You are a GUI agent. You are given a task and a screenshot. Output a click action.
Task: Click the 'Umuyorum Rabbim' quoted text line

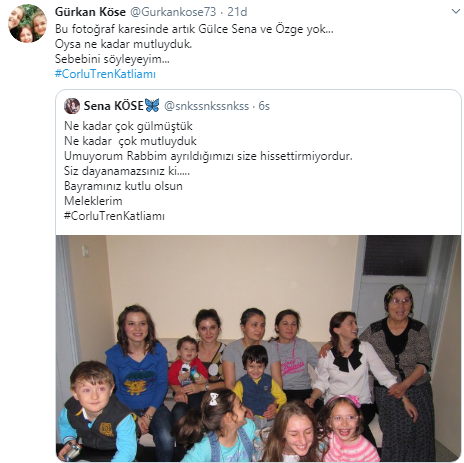pyautogui.click(x=208, y=156)
